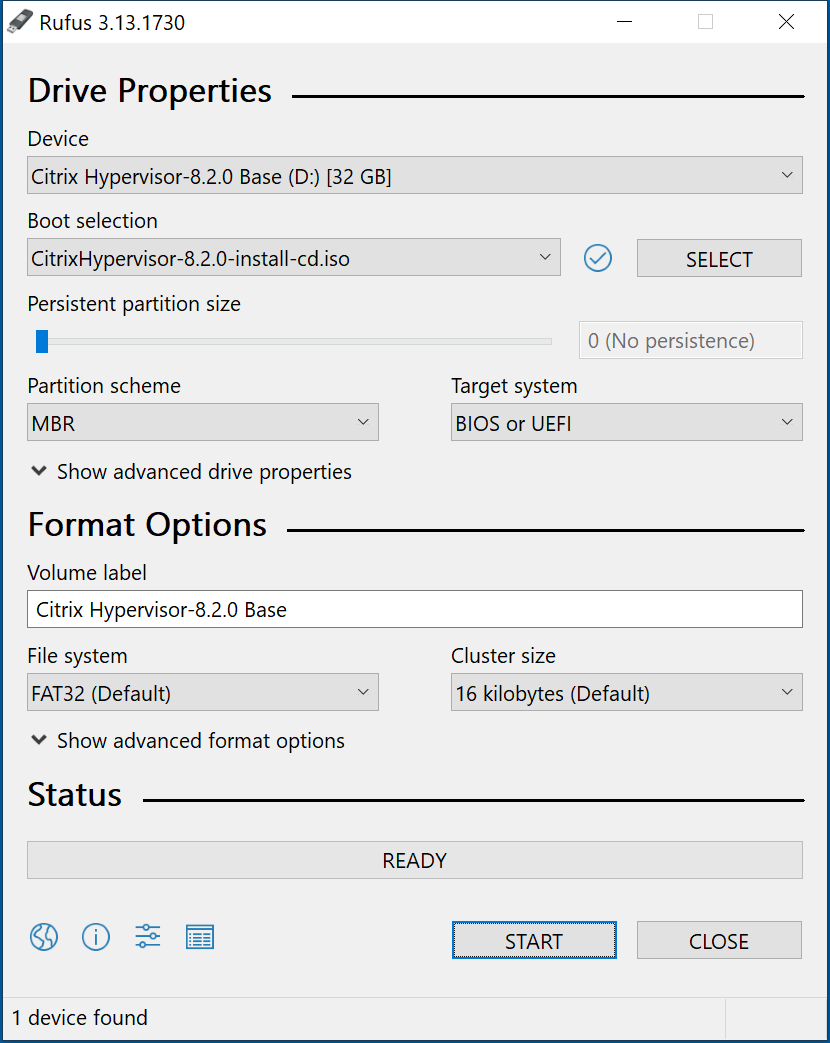Open application settings sliders icon
This screenshot has width=830, height=1043.
tap(148, 937)
